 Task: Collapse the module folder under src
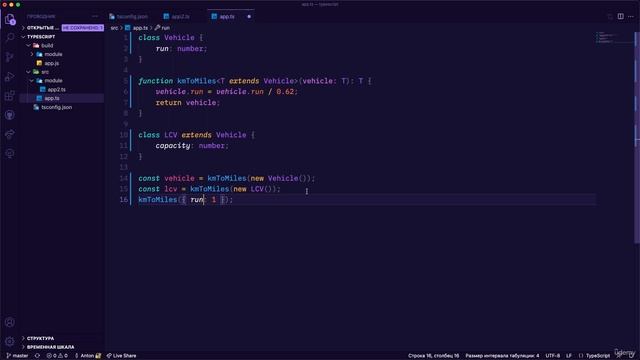(32, 81)
